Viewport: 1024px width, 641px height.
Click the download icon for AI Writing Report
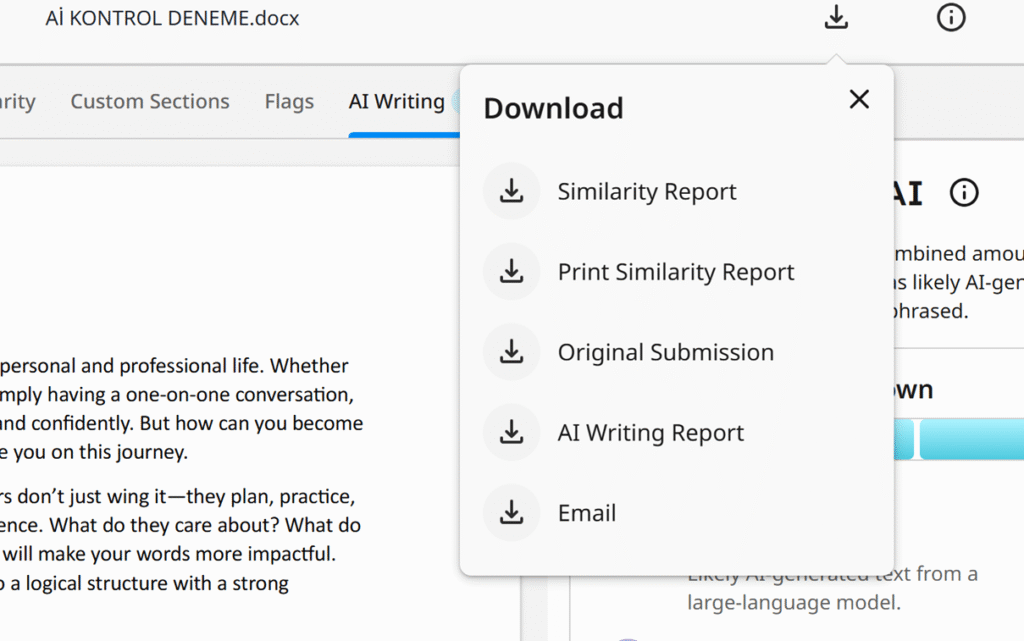(512, 432)
